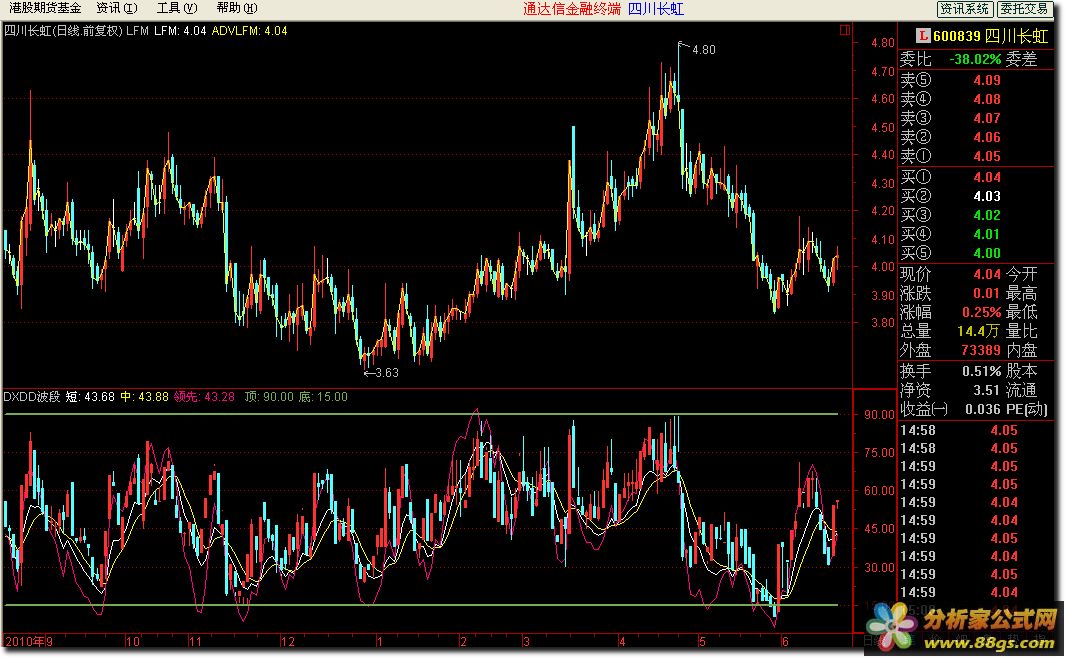
Task: Click the 涨跌 value 0.01
Action: pyautogui.click(x=986, y=294)
